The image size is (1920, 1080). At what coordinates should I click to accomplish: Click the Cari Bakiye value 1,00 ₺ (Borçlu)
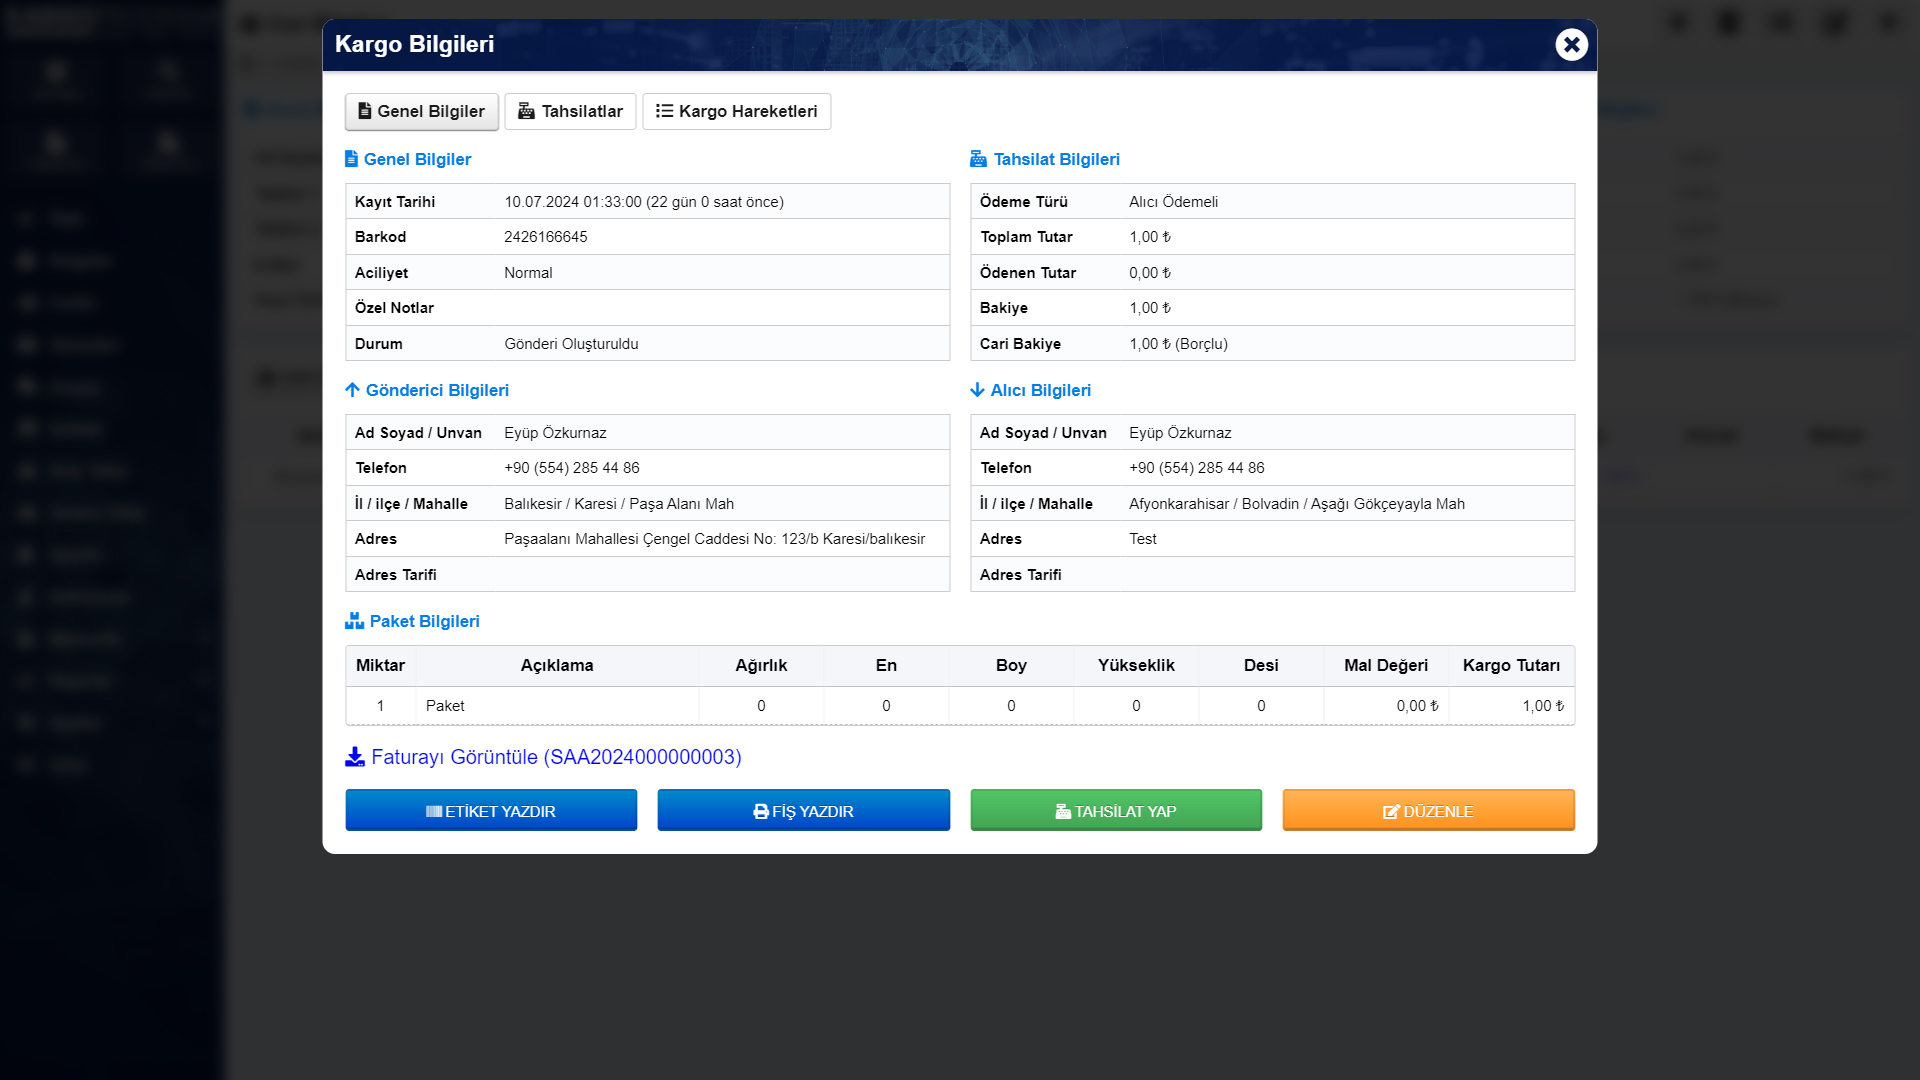click(x=1178, y=344)
